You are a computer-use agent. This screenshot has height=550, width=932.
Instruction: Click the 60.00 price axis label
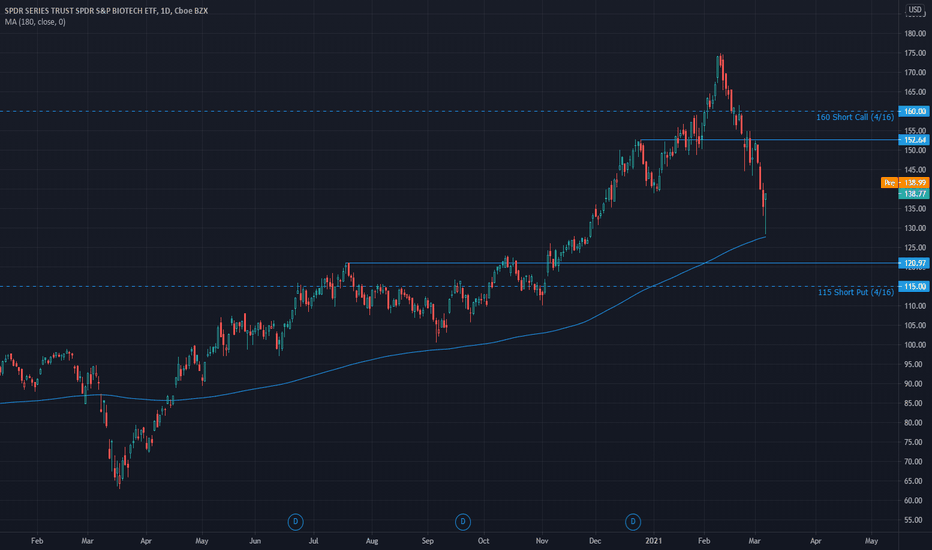point(915,501)
